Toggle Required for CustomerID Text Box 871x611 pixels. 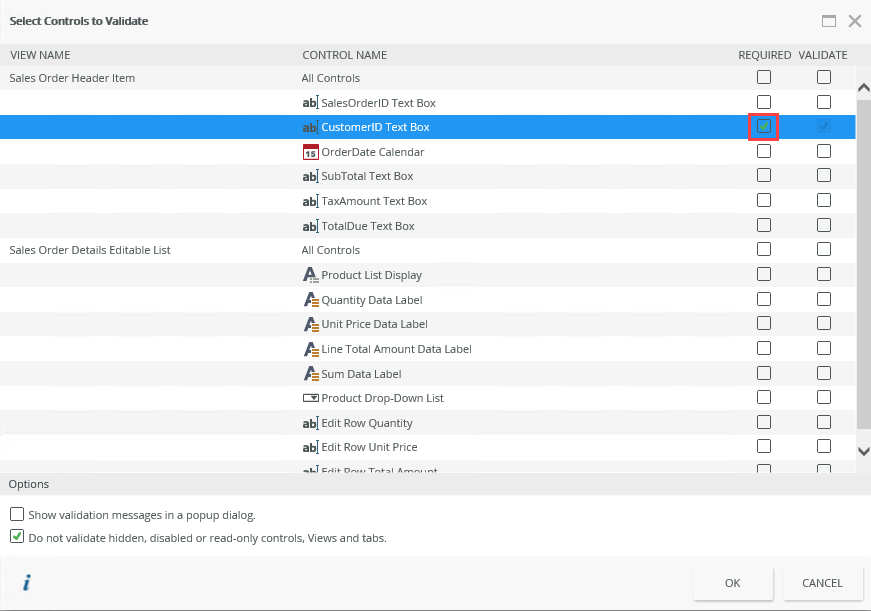click(x=764, y=127)
